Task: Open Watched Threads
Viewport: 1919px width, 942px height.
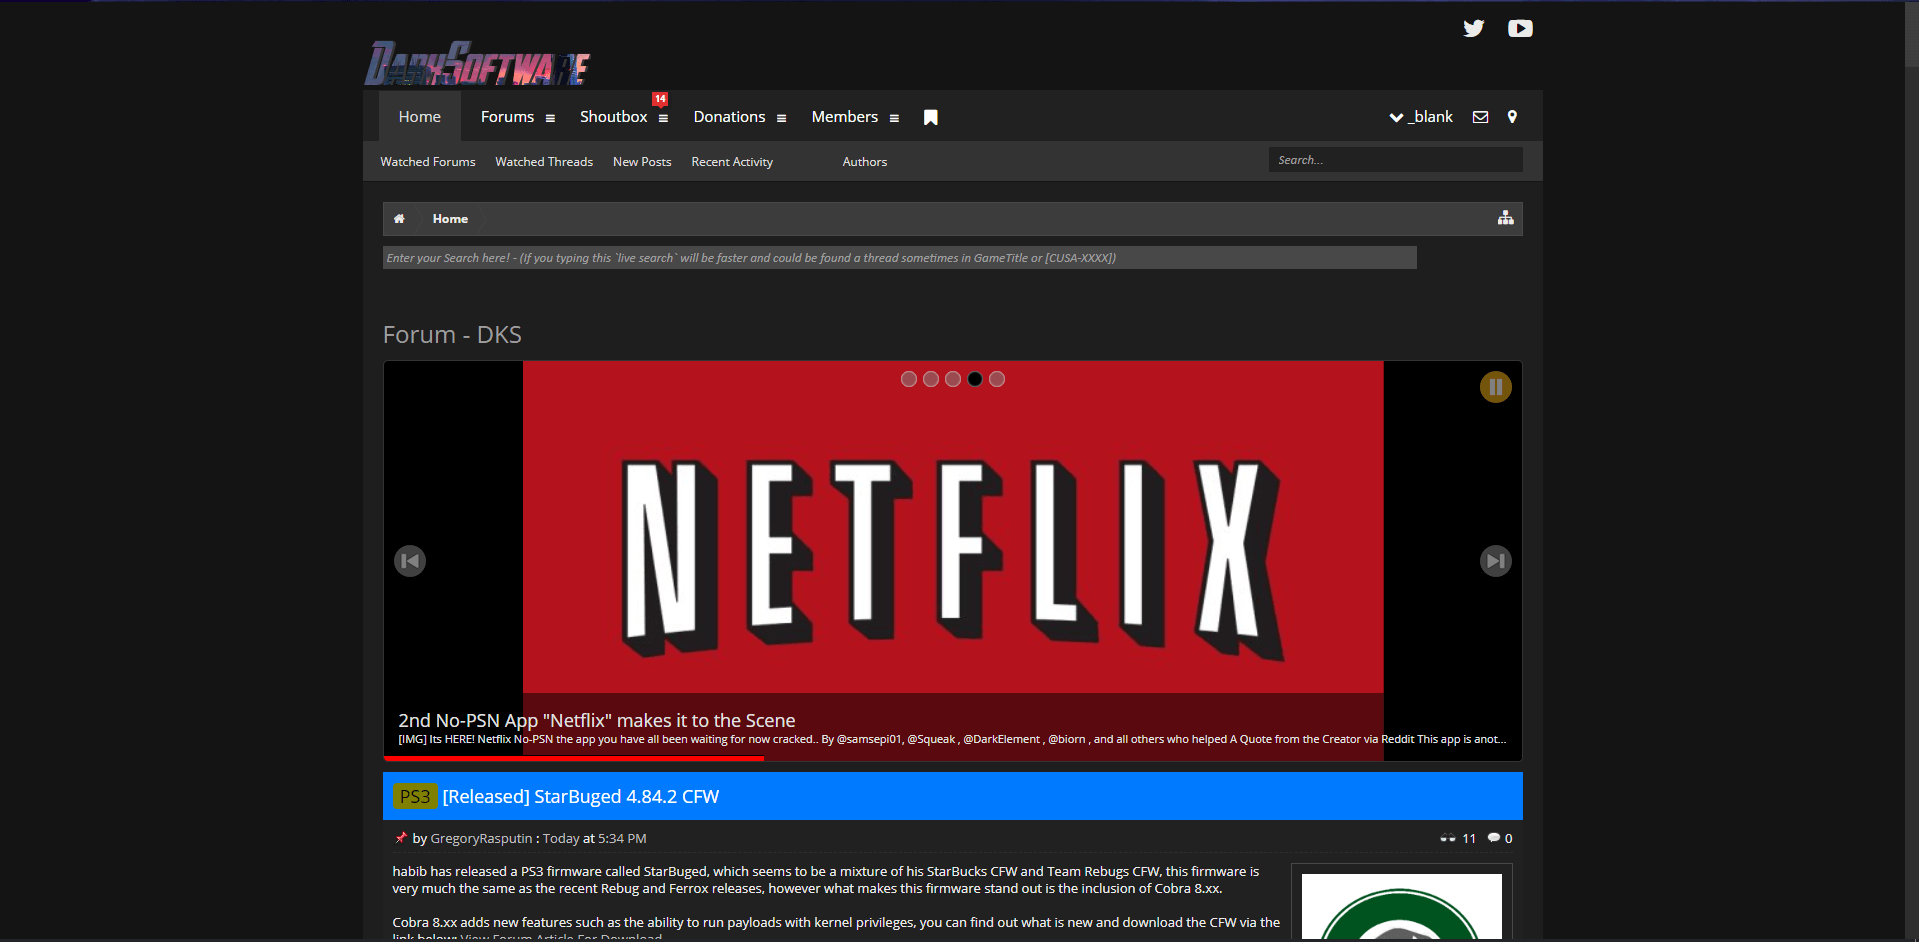Action: [544, 162]
